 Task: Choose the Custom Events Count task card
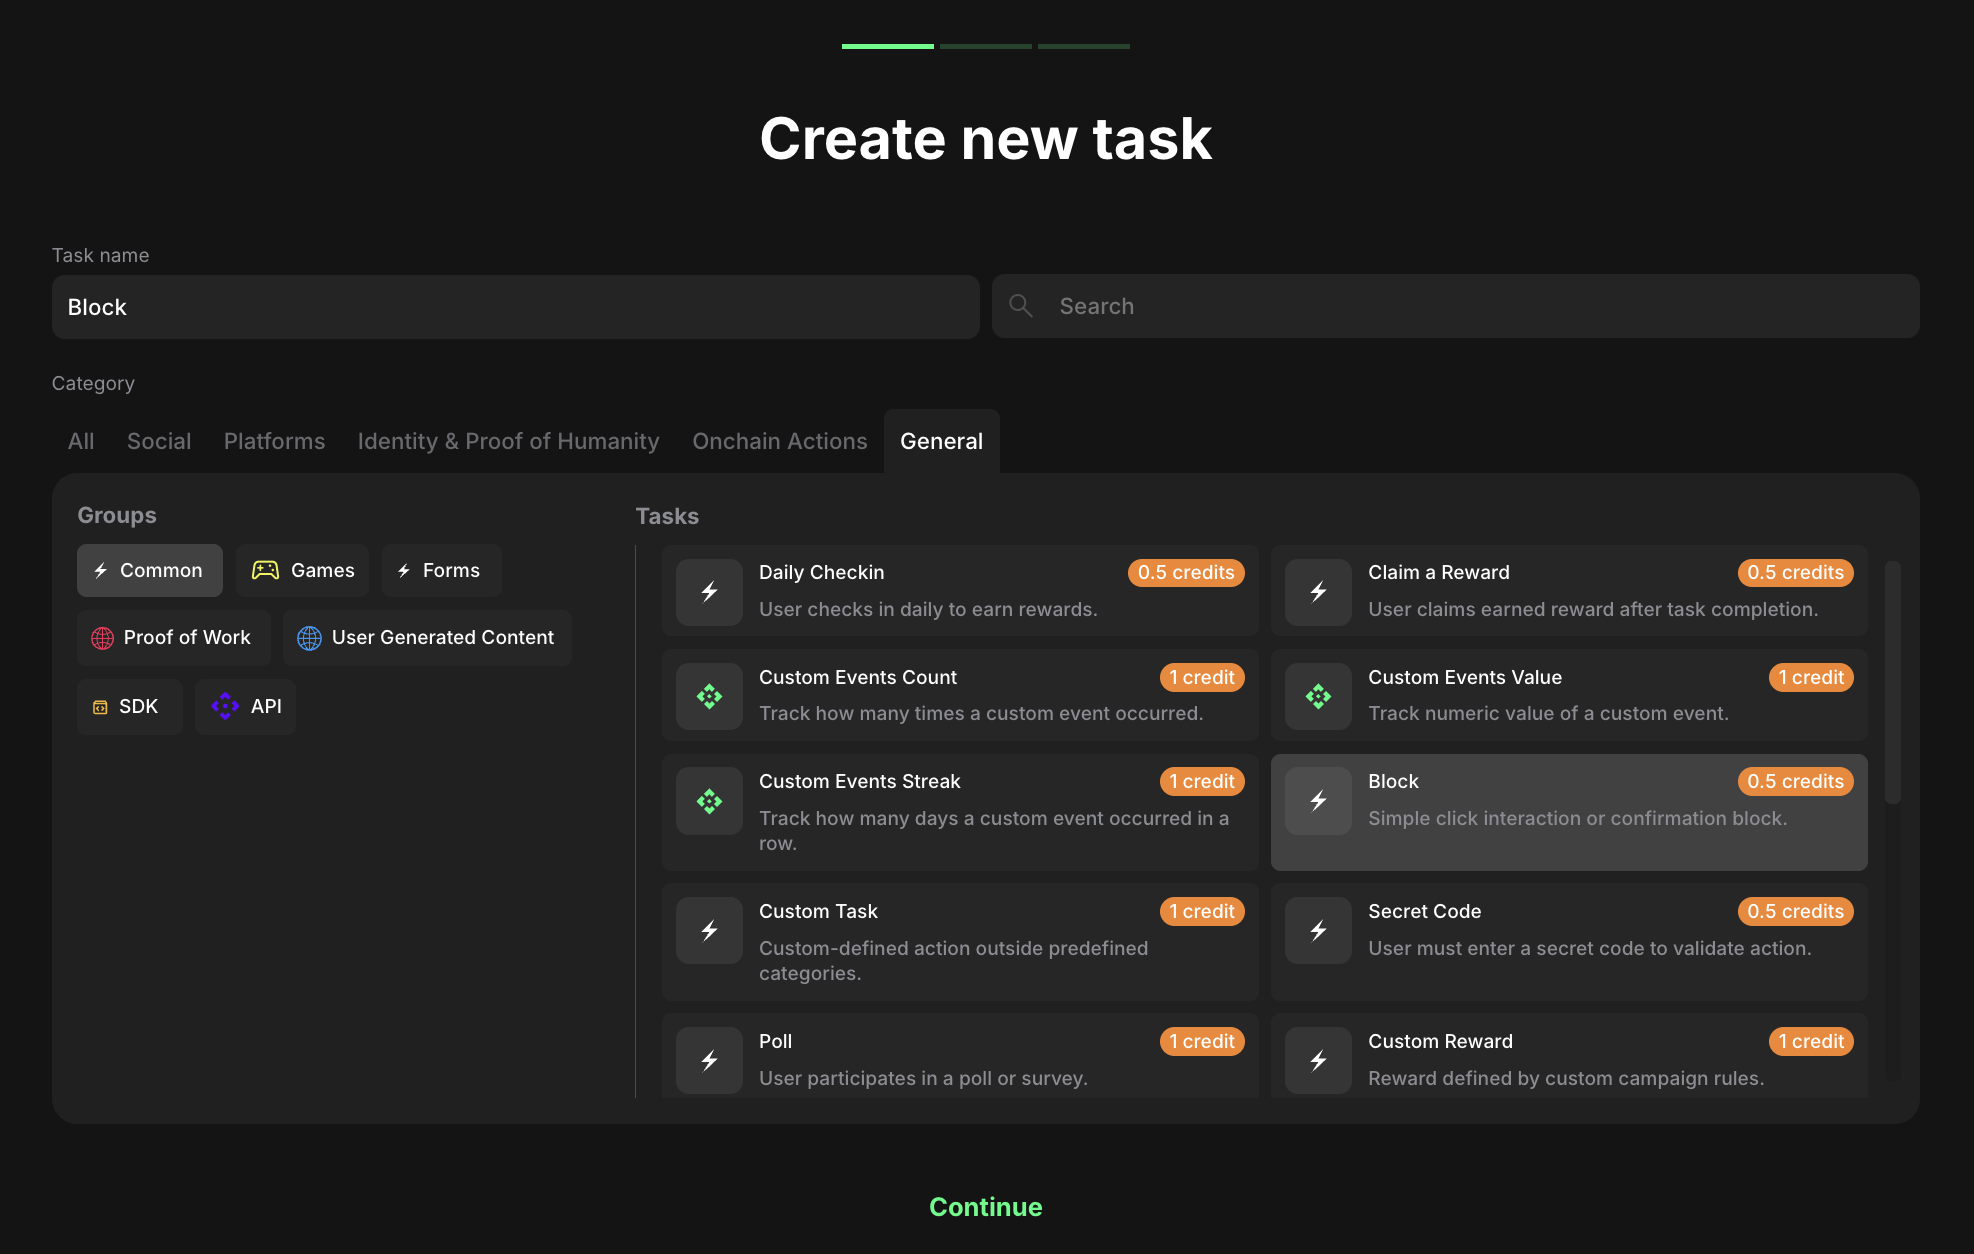(960, 695)
